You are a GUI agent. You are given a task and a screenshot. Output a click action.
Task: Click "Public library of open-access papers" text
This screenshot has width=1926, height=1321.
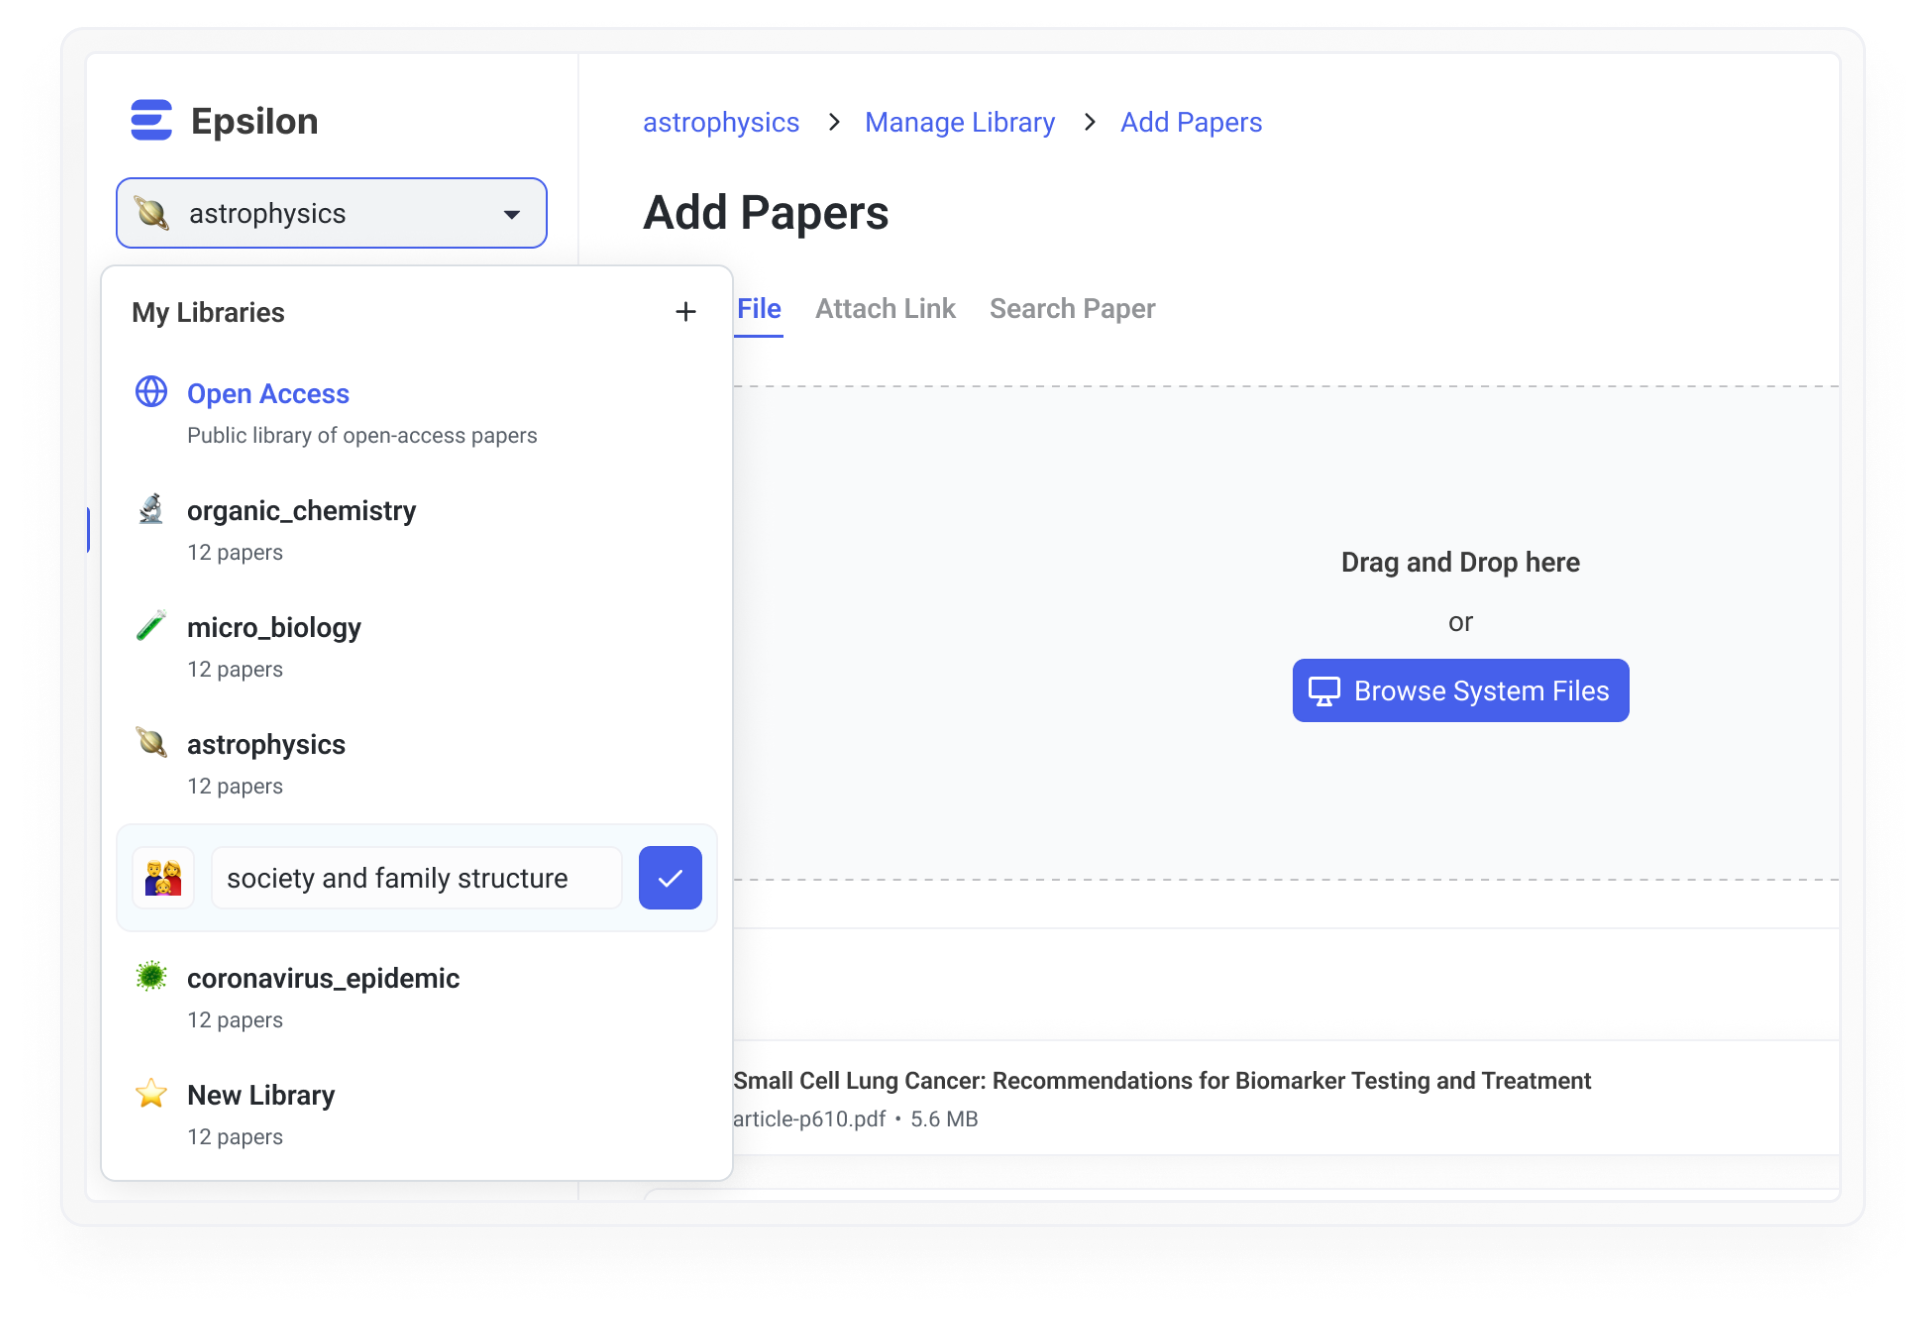362,435
